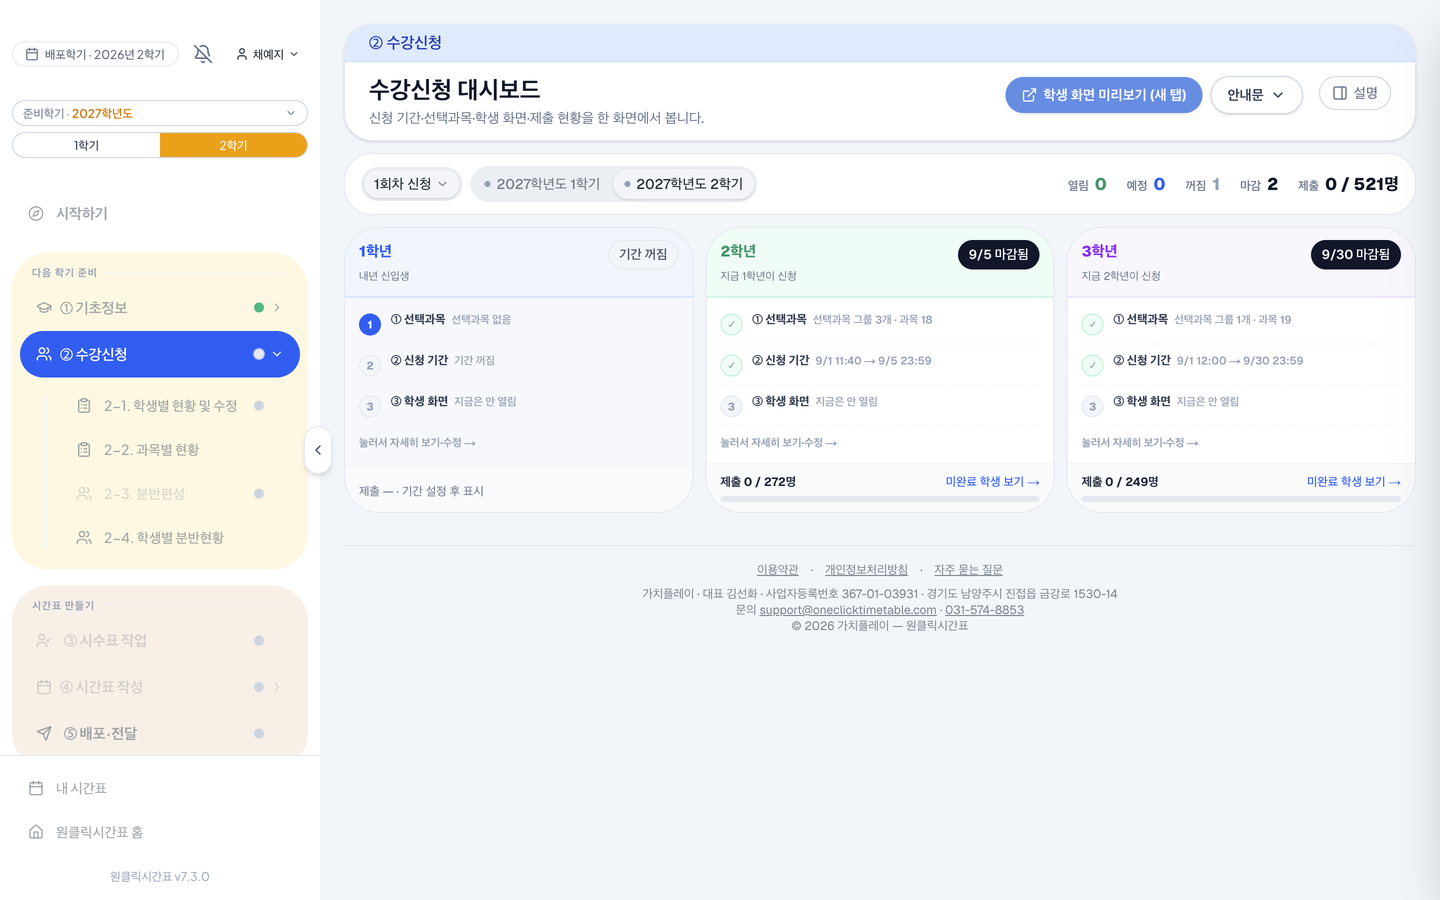Open the 이용약관 footer link
This screenshot has width=1440, height=900.
pos(778,570)
